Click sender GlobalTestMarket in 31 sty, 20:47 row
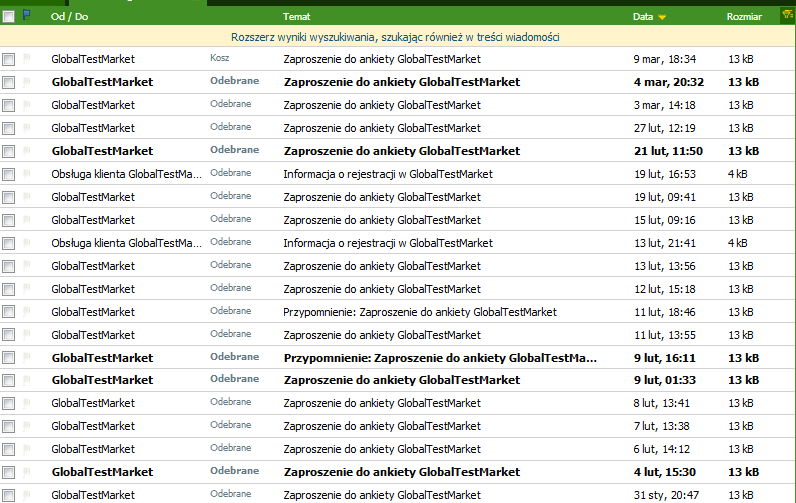The width and height of the screenshot is (796, 503). pyautogui.click(x=93, y=495)
